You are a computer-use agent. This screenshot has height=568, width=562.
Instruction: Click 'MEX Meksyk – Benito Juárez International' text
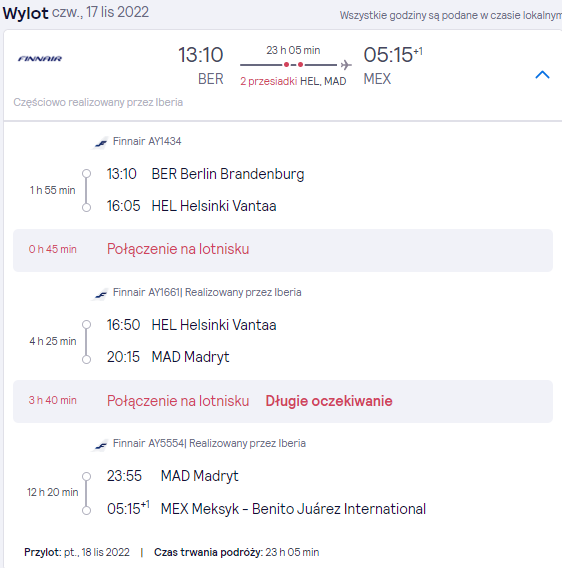[x=293, y=509]
